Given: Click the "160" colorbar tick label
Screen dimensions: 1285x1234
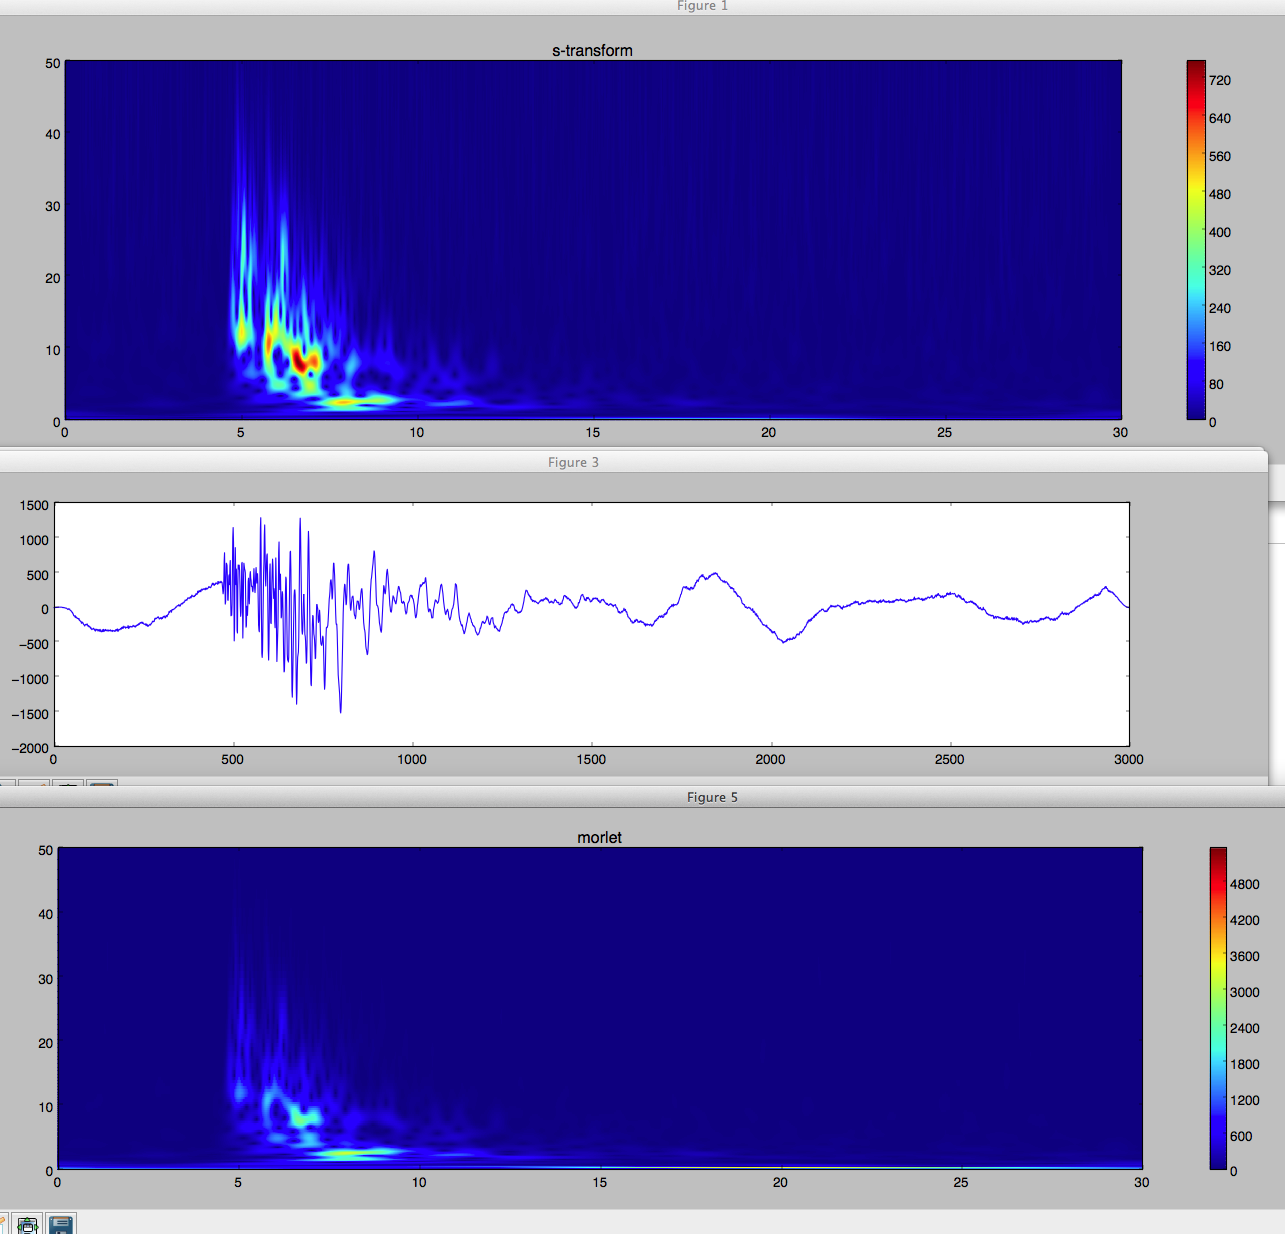Looking at the screenshot, I should (x=1220, y=346).
